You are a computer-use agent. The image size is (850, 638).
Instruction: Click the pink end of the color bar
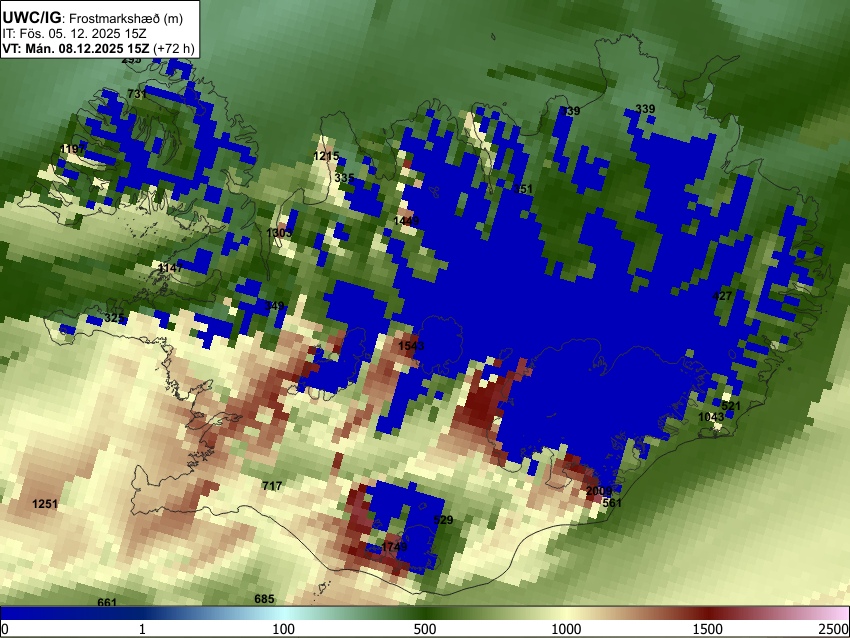(x=832, y=614)
